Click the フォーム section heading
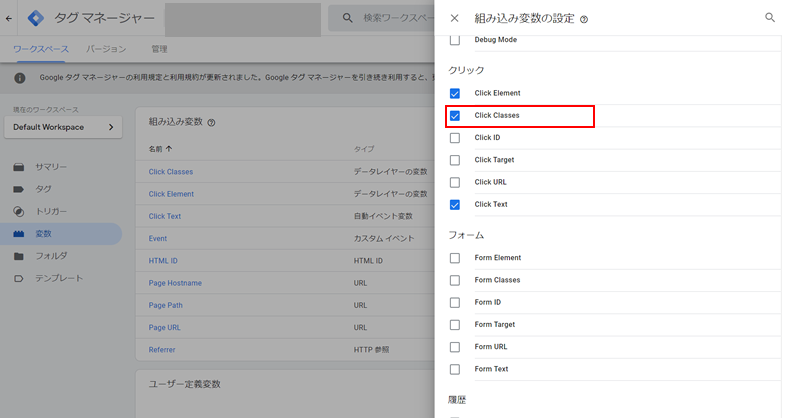Image resolution: width=786 pixels, height=418 pixels. coord(466,235)
